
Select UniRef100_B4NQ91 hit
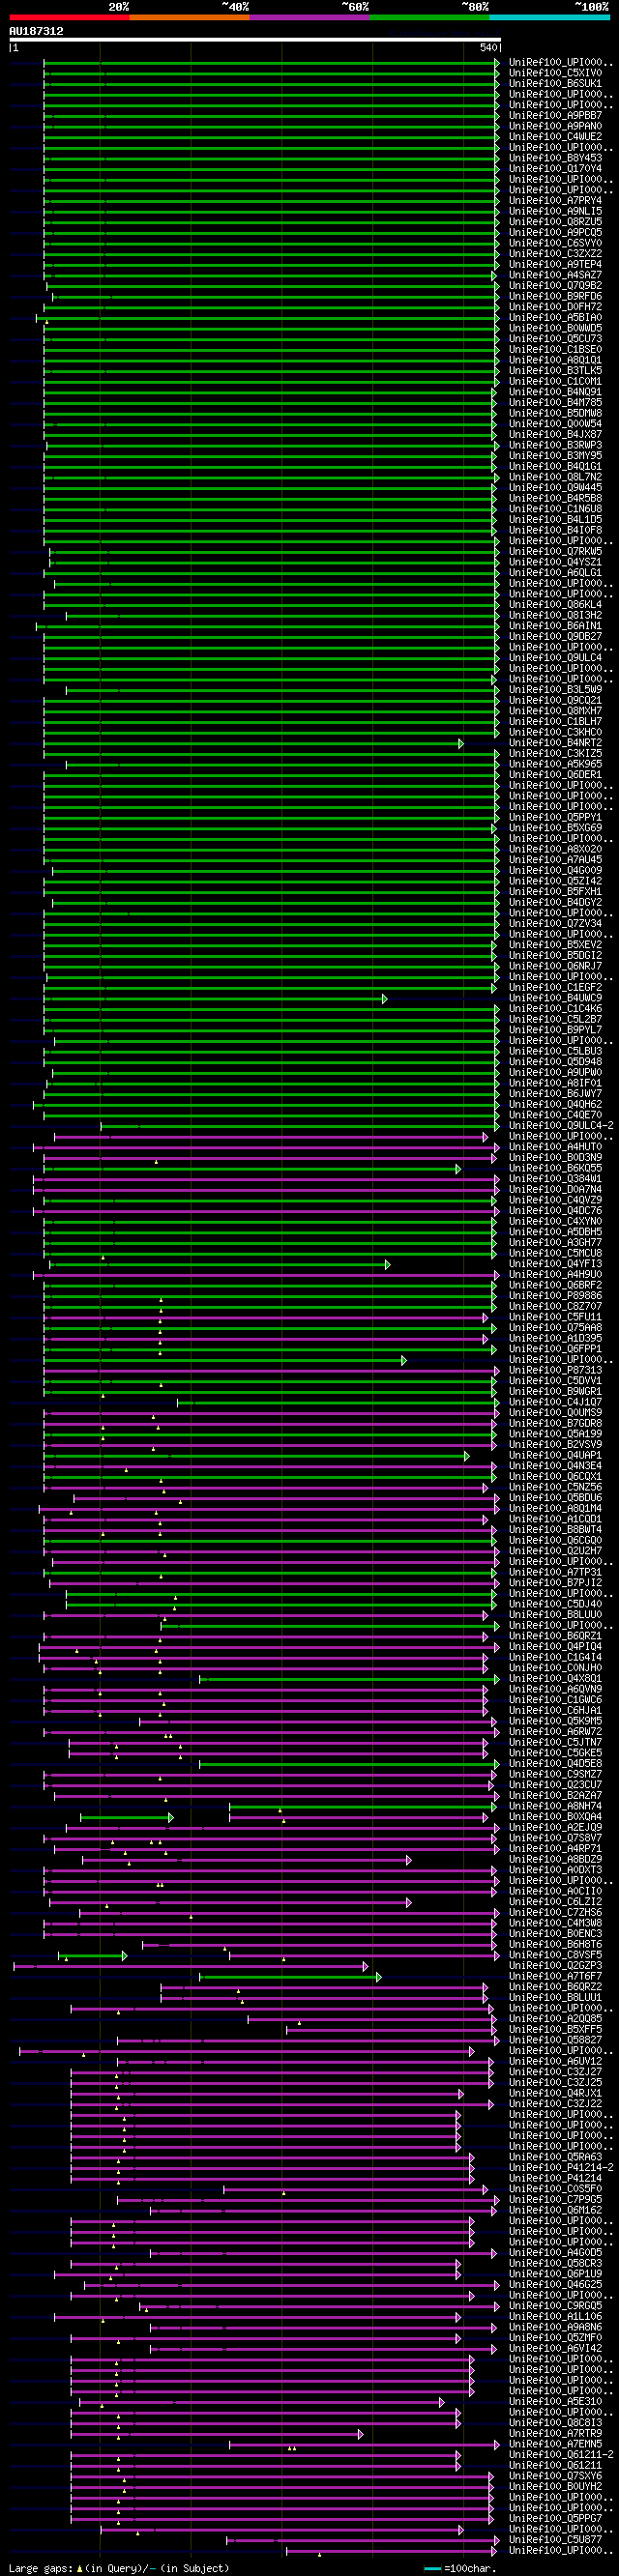coord(555,392)
